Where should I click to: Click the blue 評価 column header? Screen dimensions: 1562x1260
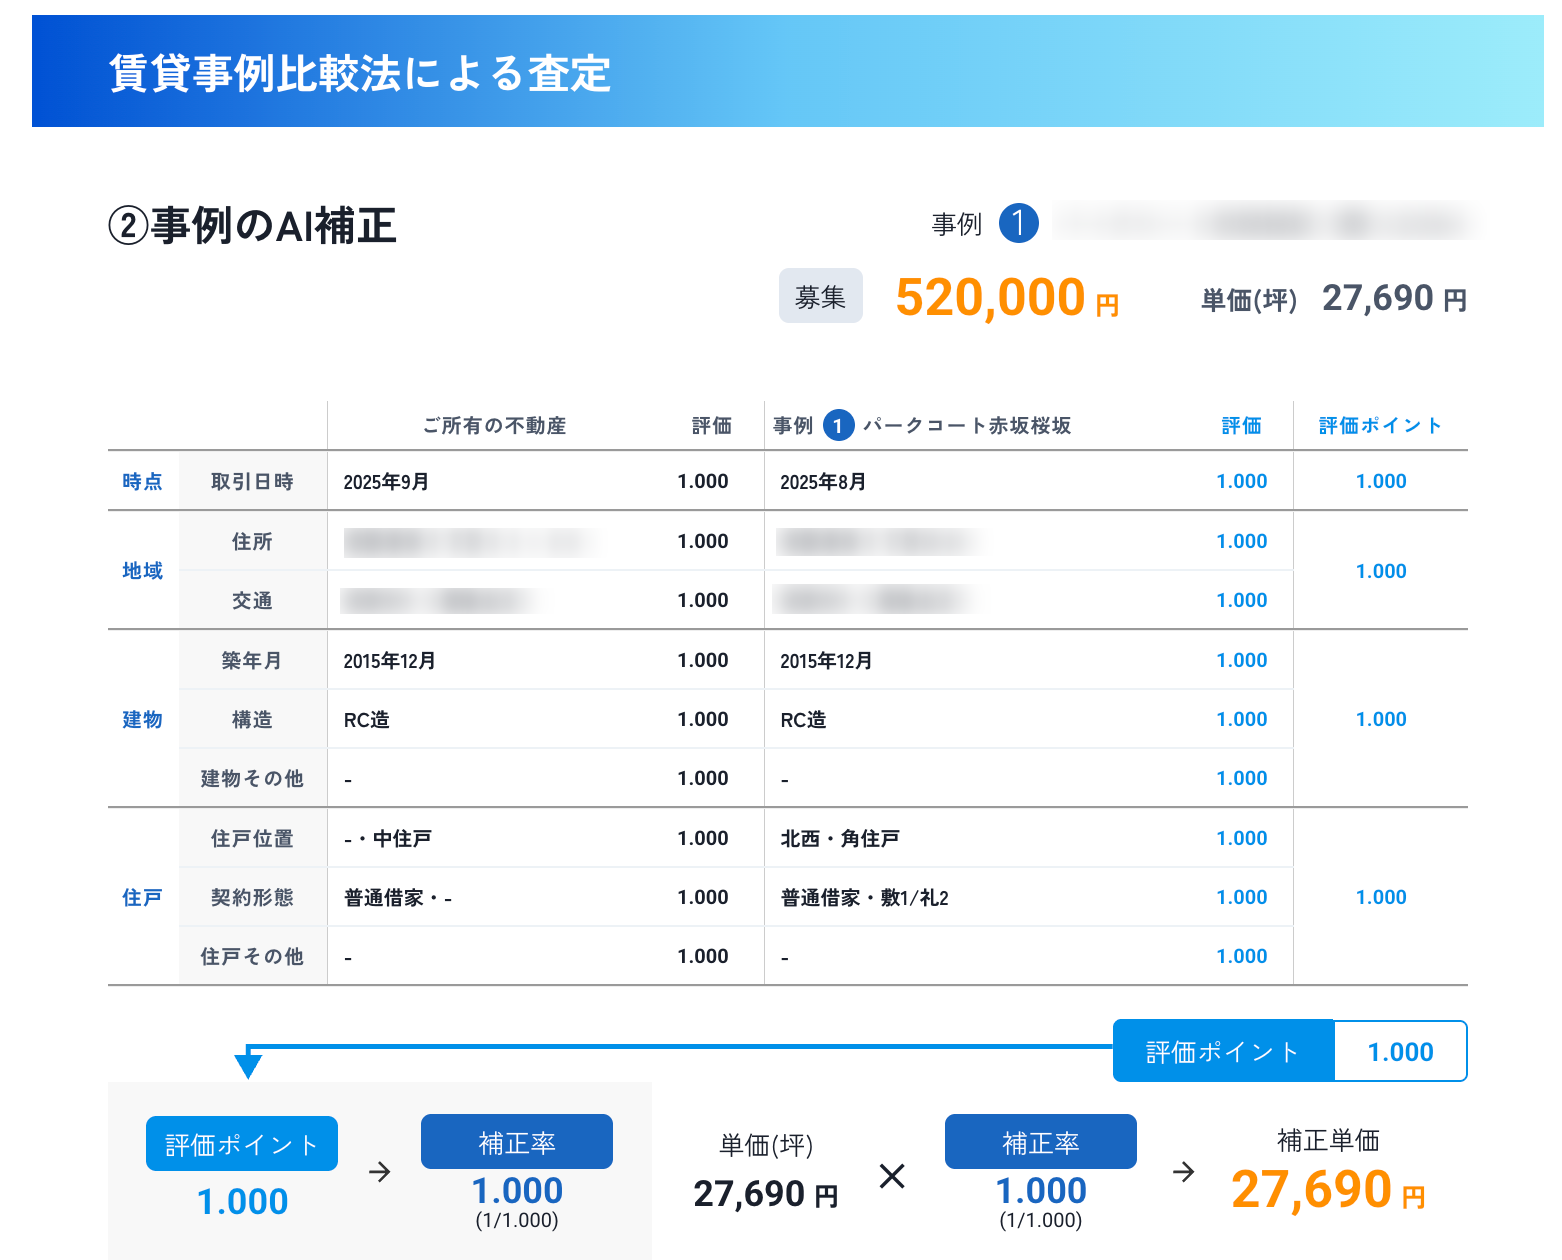point(1241,426)
